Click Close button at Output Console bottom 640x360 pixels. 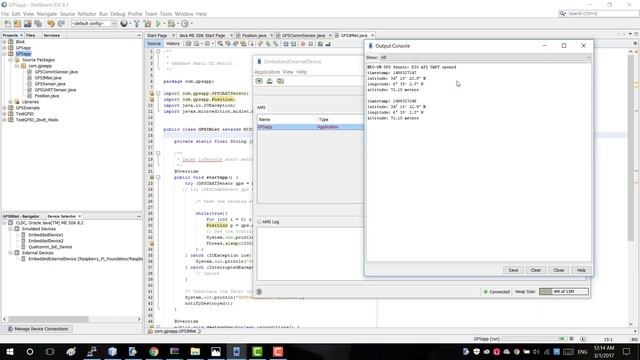pos(558,270)
